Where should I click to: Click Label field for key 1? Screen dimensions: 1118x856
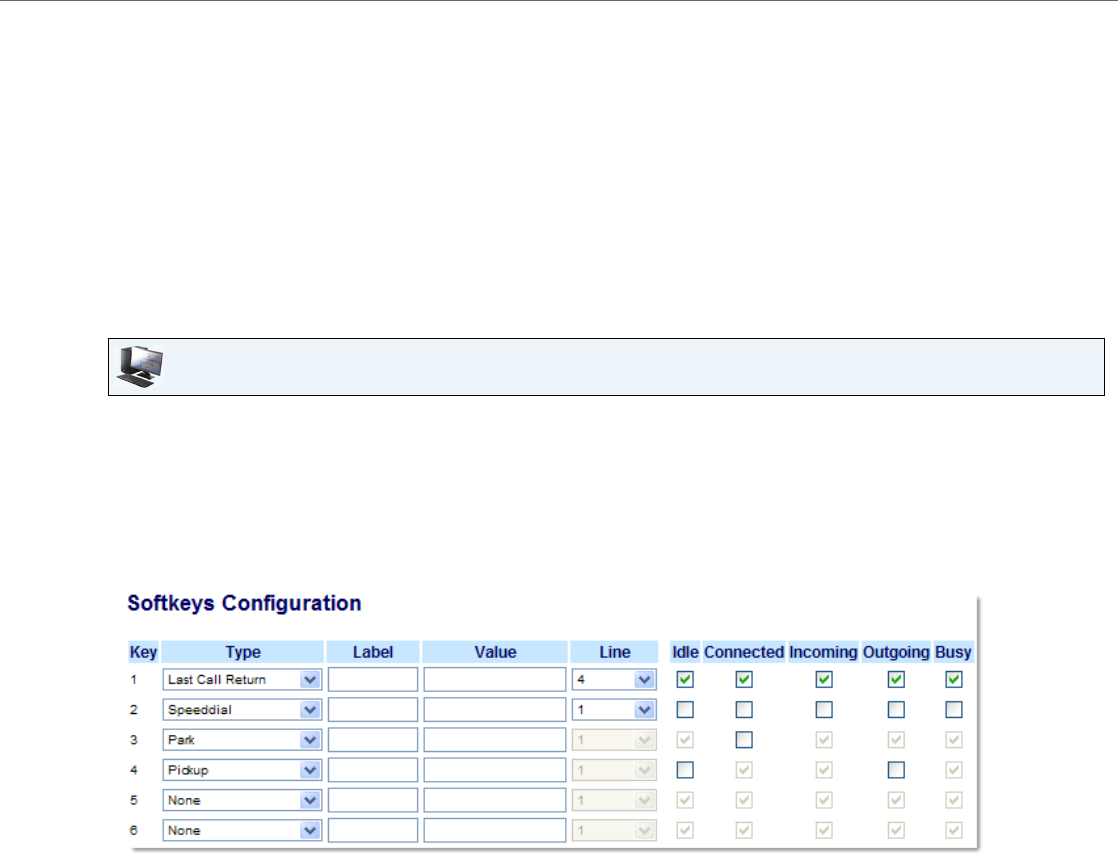pyautogui.click(x=373, y=680)
